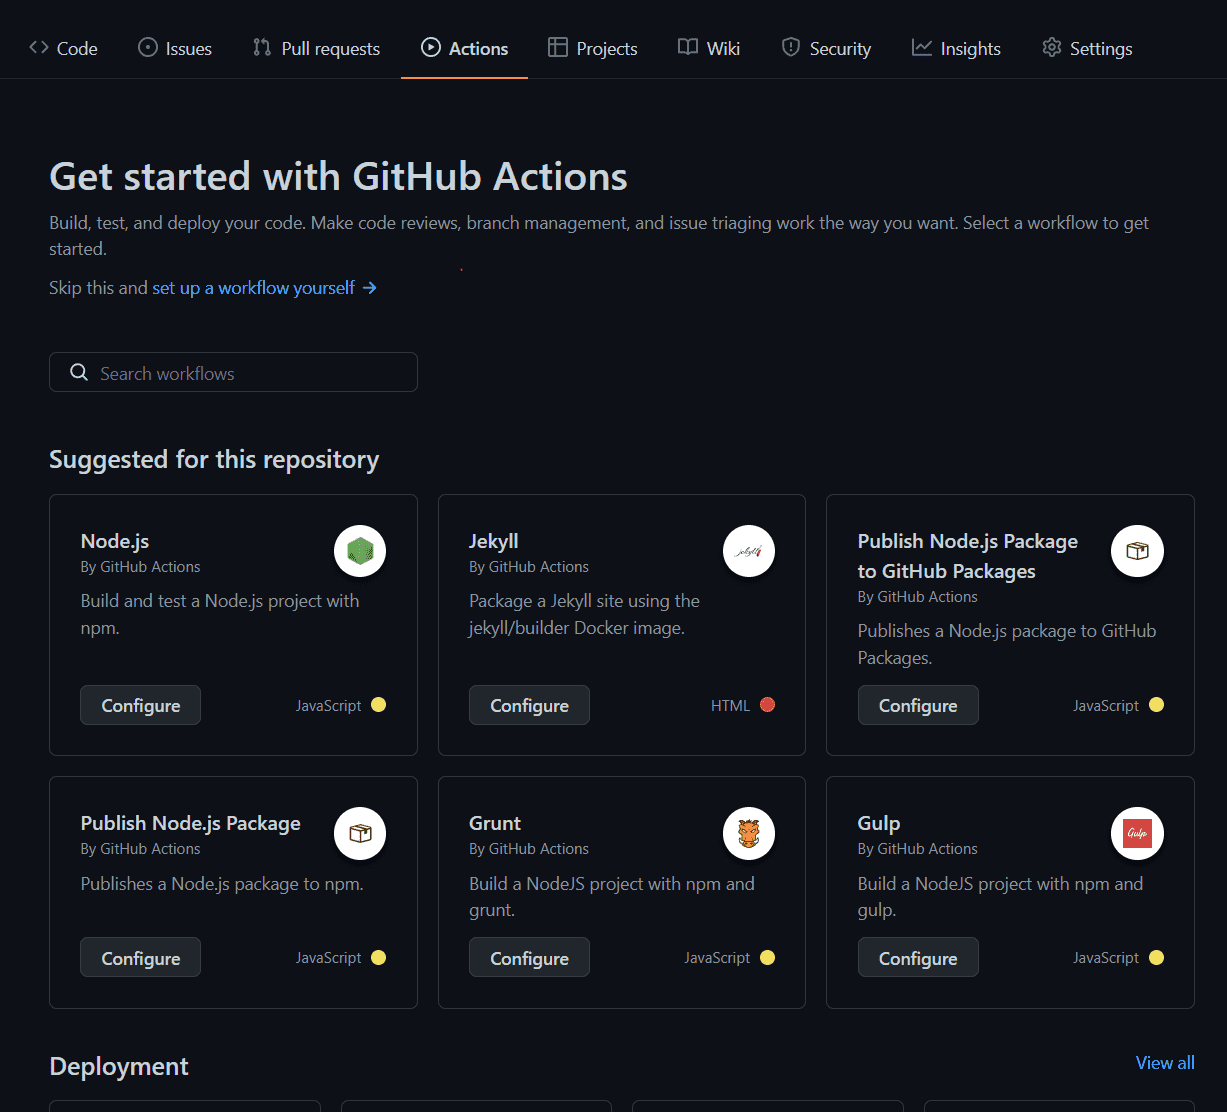Switch to the Issues tab

click(x=175, y=48)
